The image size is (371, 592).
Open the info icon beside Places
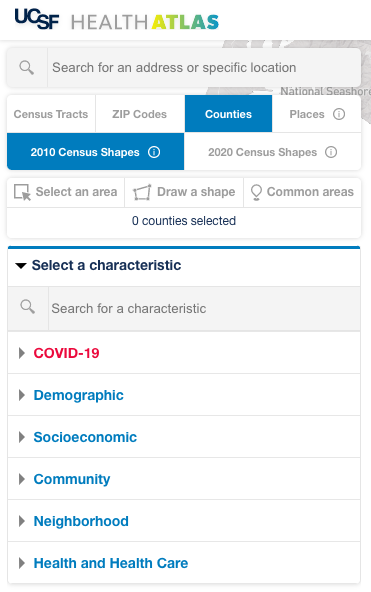(339, 114)
